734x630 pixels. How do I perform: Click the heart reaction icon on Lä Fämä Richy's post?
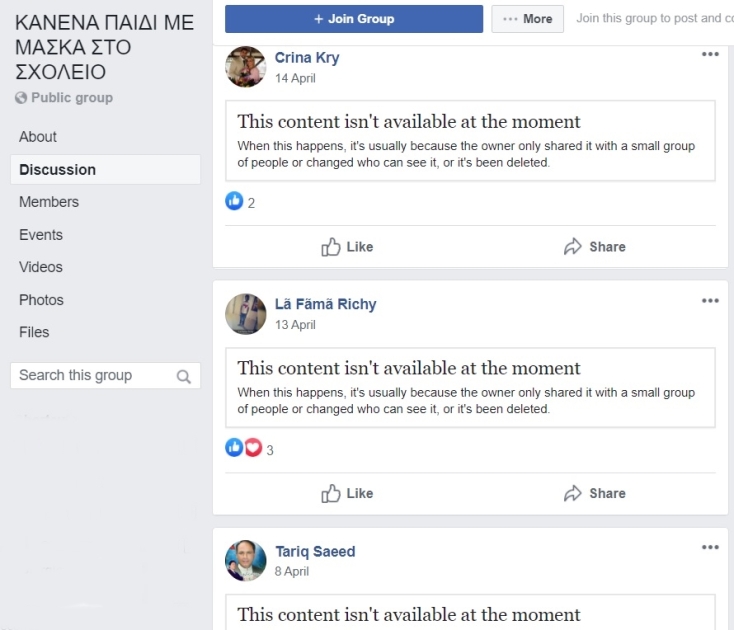pyautogui.click(x=253, y=448)
